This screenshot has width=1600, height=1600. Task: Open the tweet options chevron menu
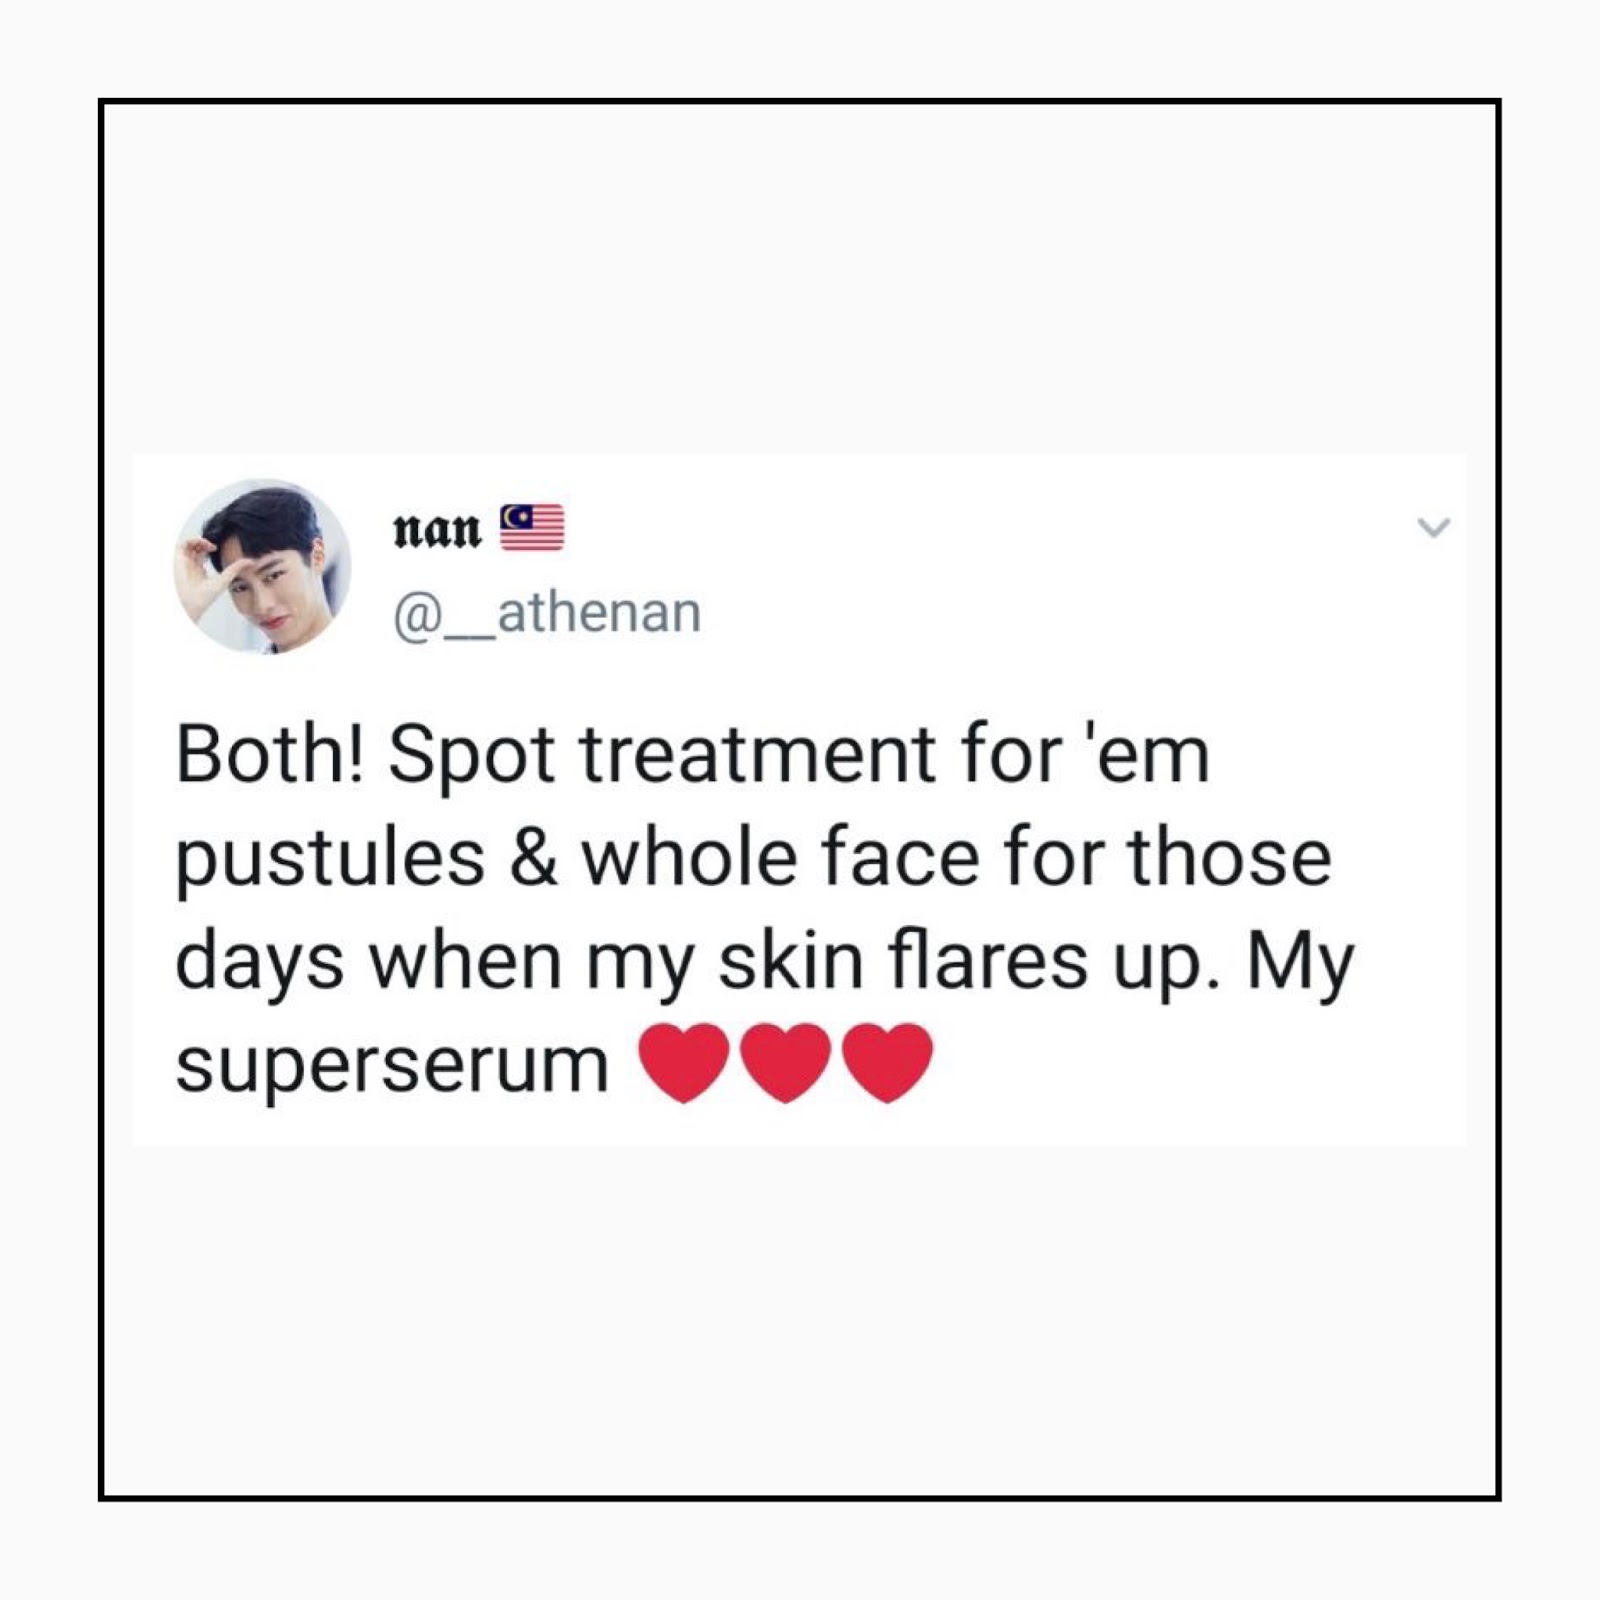click(x=1434, y=527)
